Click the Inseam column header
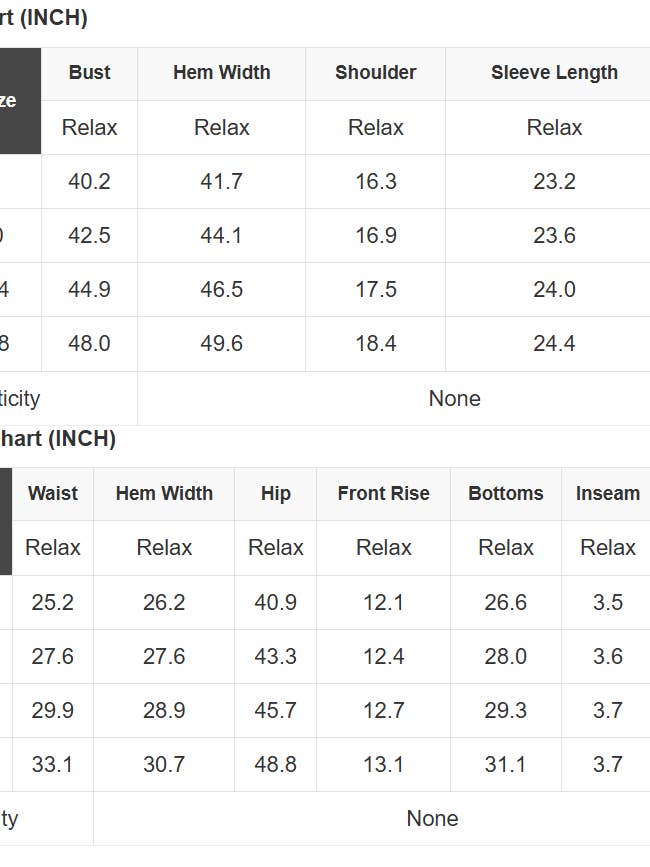This screenshot has width=650, height=867. click(607, 494)
